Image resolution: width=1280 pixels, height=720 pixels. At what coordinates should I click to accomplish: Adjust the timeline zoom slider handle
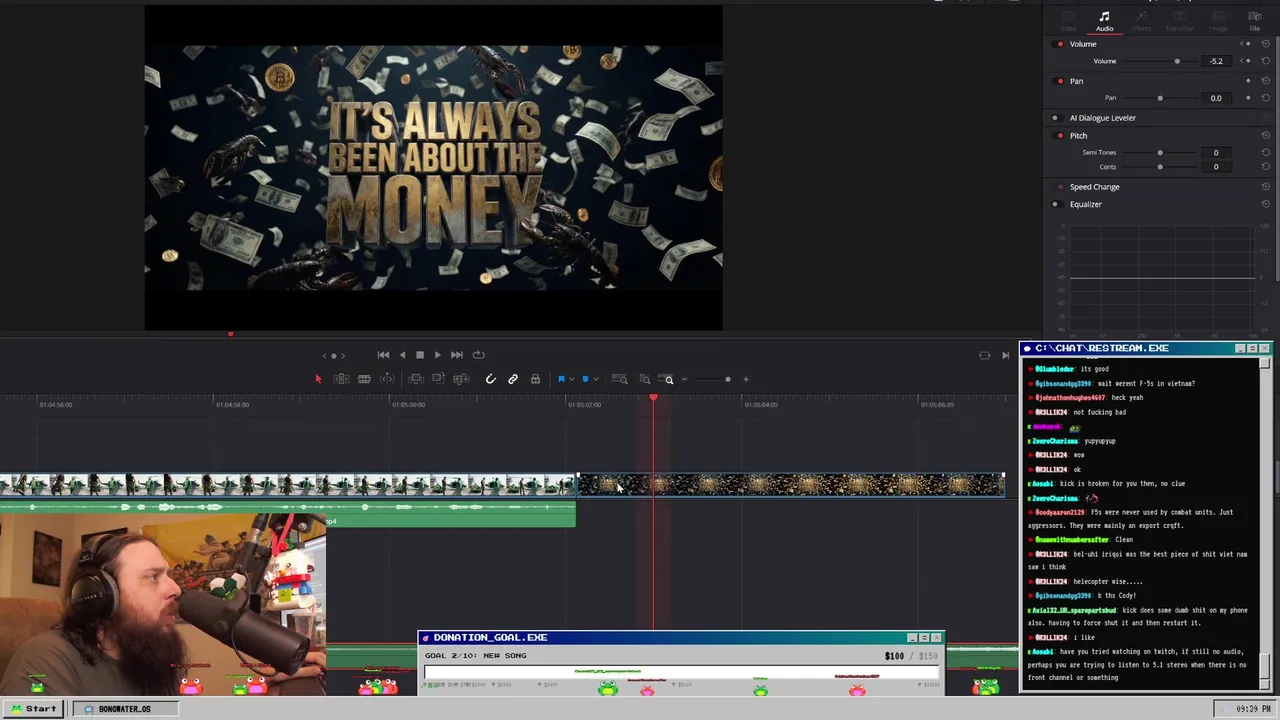click(x=728, y=379)
